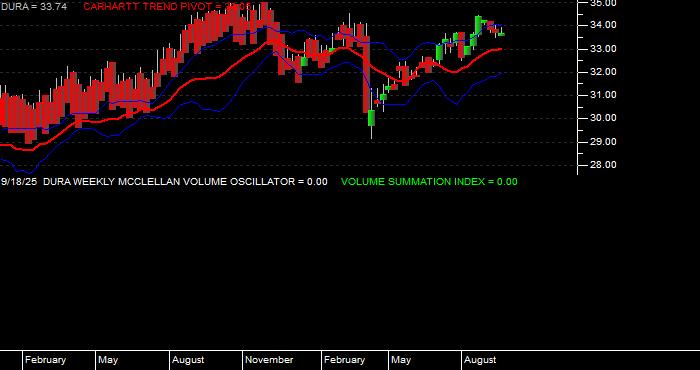Screen dimensions: 700x370
Task: Click the 28.00 price axis label
Action: [603, 165]
